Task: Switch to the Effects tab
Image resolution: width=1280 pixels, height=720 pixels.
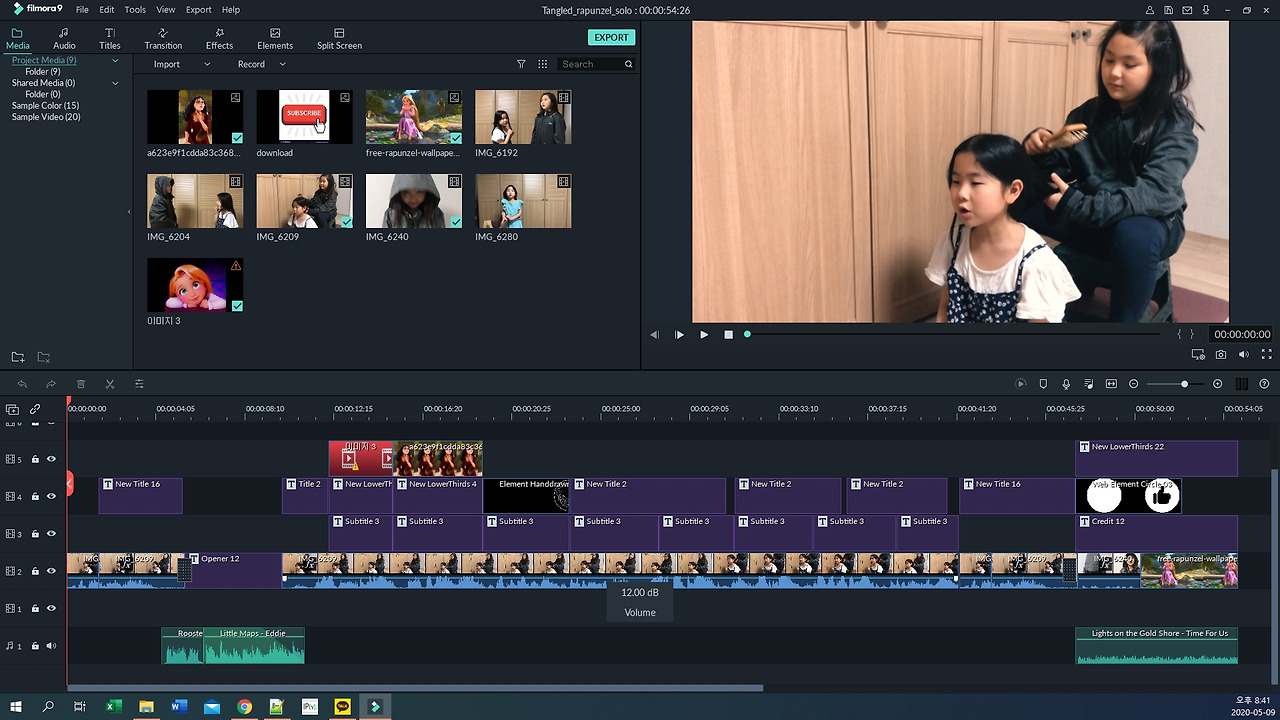Action: (219, 39)
